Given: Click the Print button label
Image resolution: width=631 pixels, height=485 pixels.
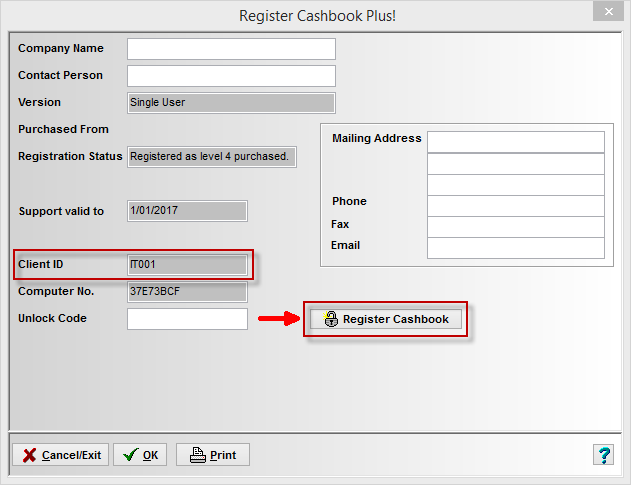Looking at the screenshot, I should pyautogui.click(x=223, y=455).
